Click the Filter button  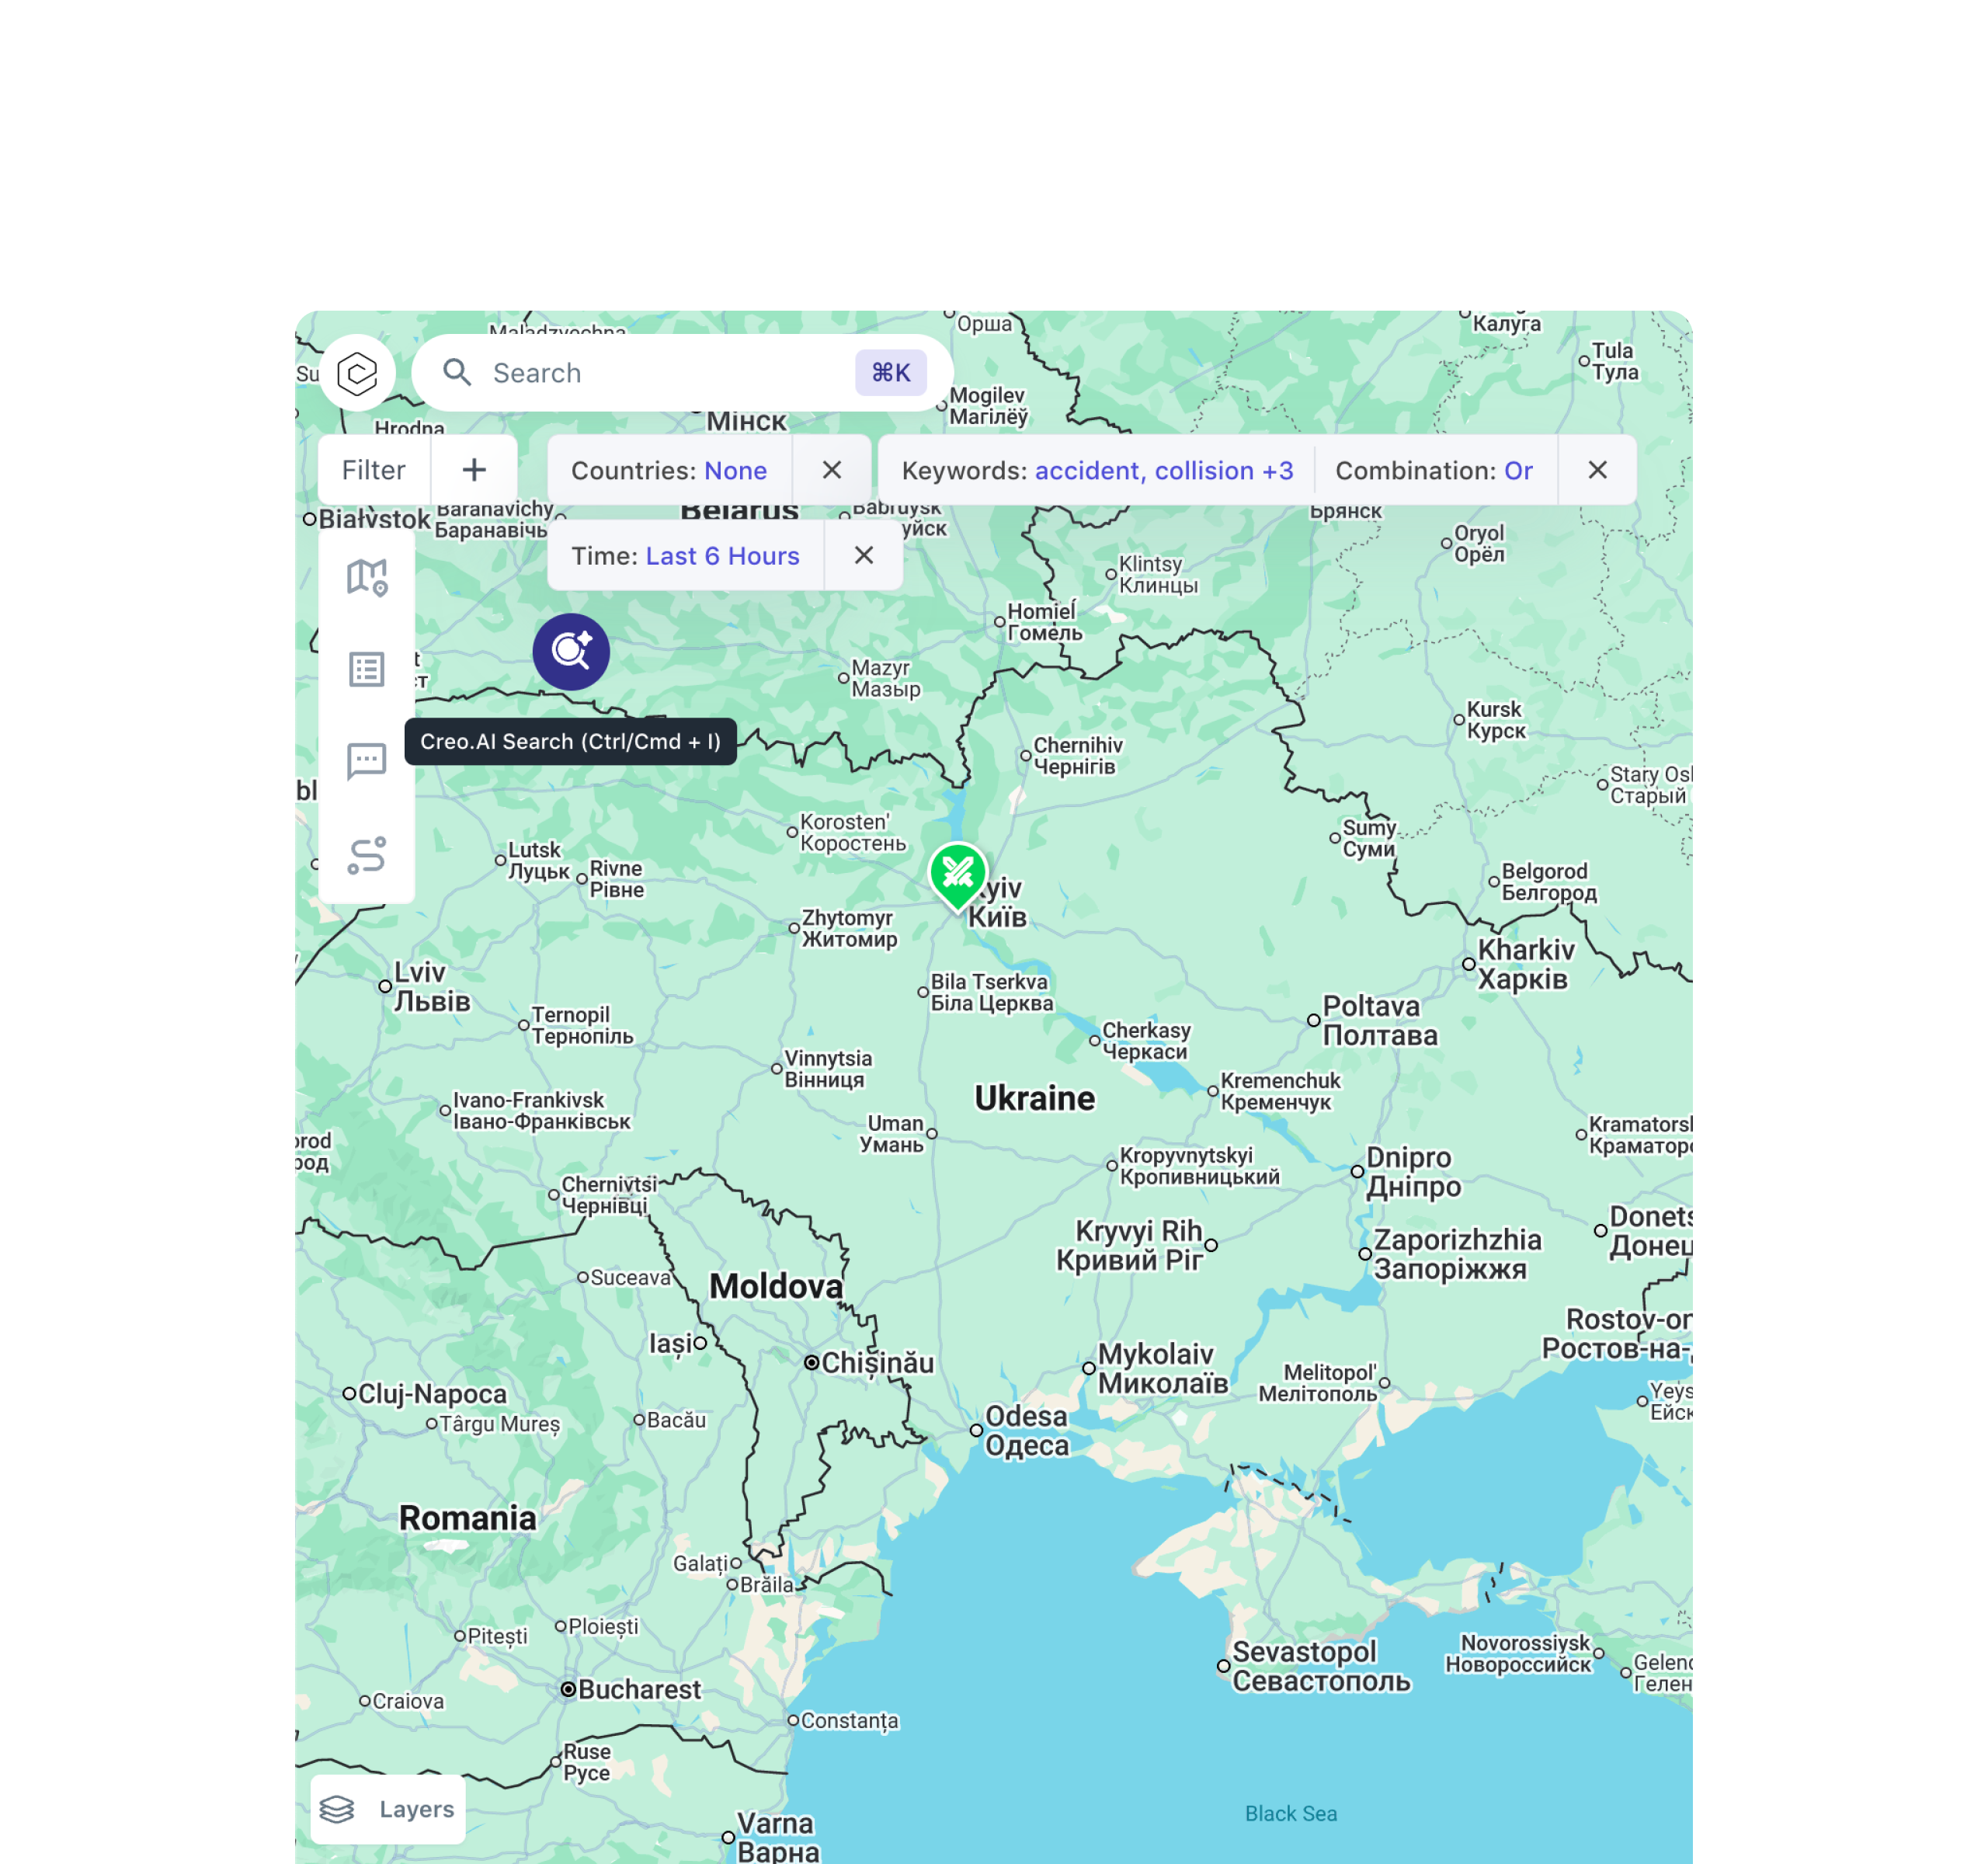tap(373, 470)
